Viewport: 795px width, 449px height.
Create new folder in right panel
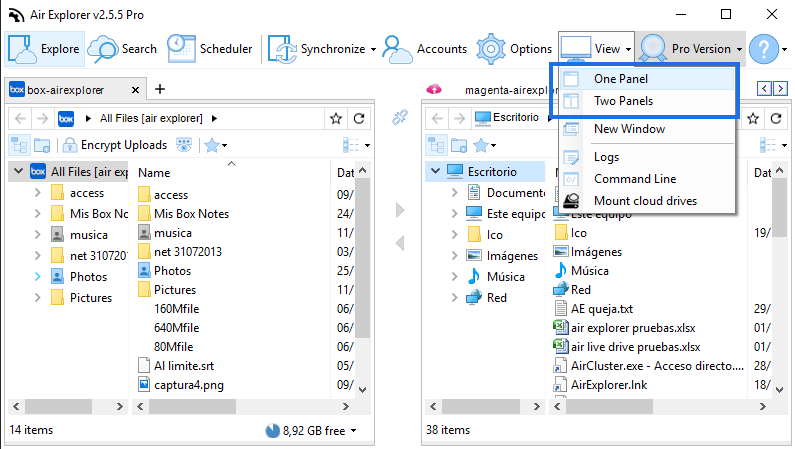tap(459, 145)
